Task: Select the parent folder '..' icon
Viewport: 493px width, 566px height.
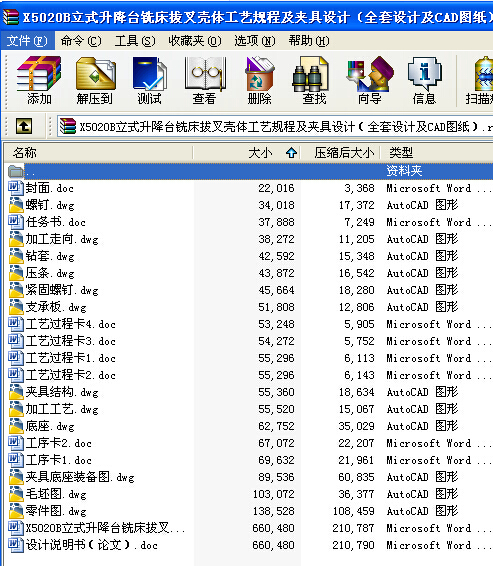Action: [x=16, y=171]
